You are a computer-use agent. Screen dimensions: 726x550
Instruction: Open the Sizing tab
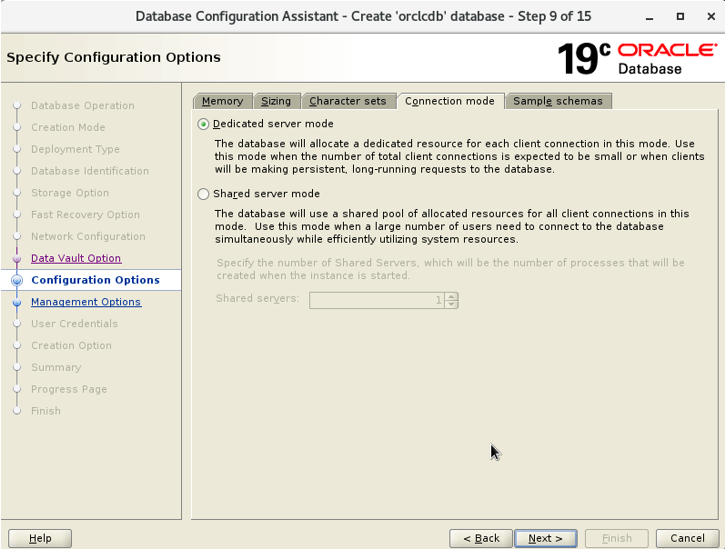coord(276,101)
